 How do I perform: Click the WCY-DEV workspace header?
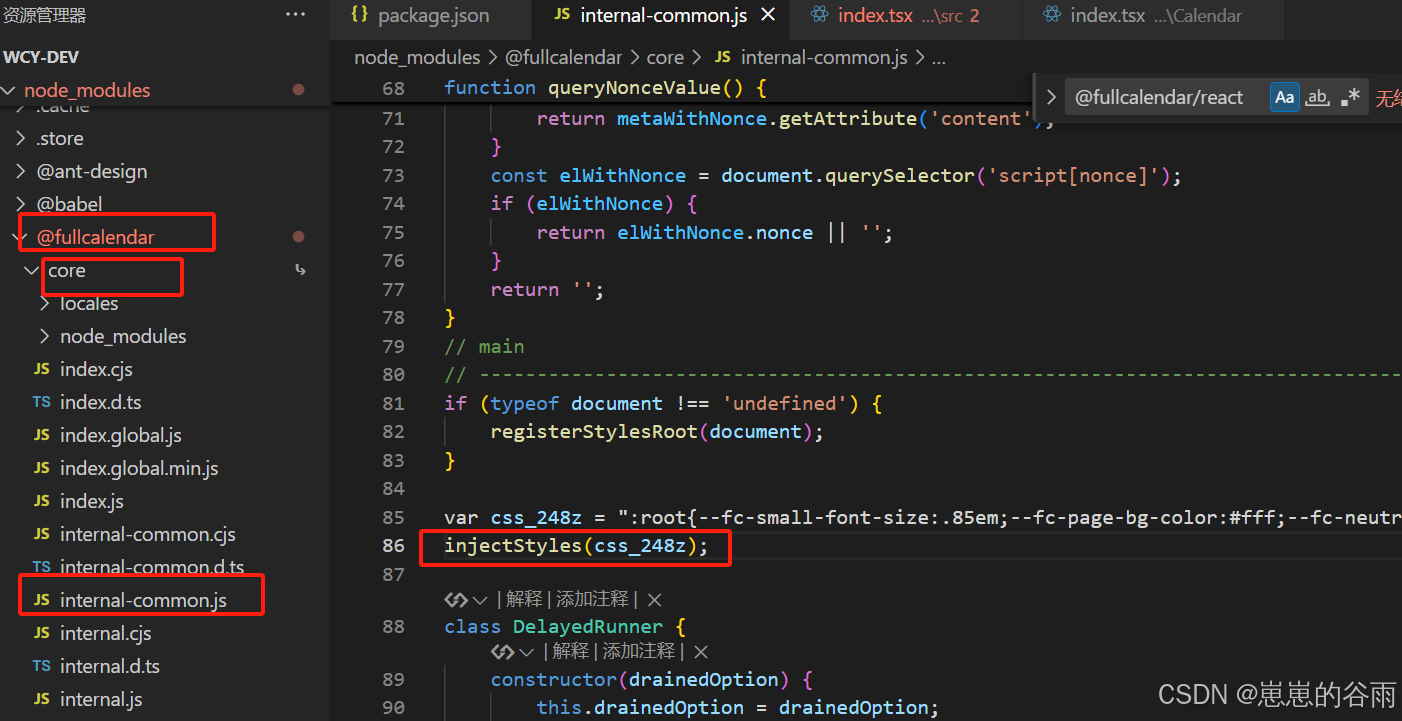41,57
